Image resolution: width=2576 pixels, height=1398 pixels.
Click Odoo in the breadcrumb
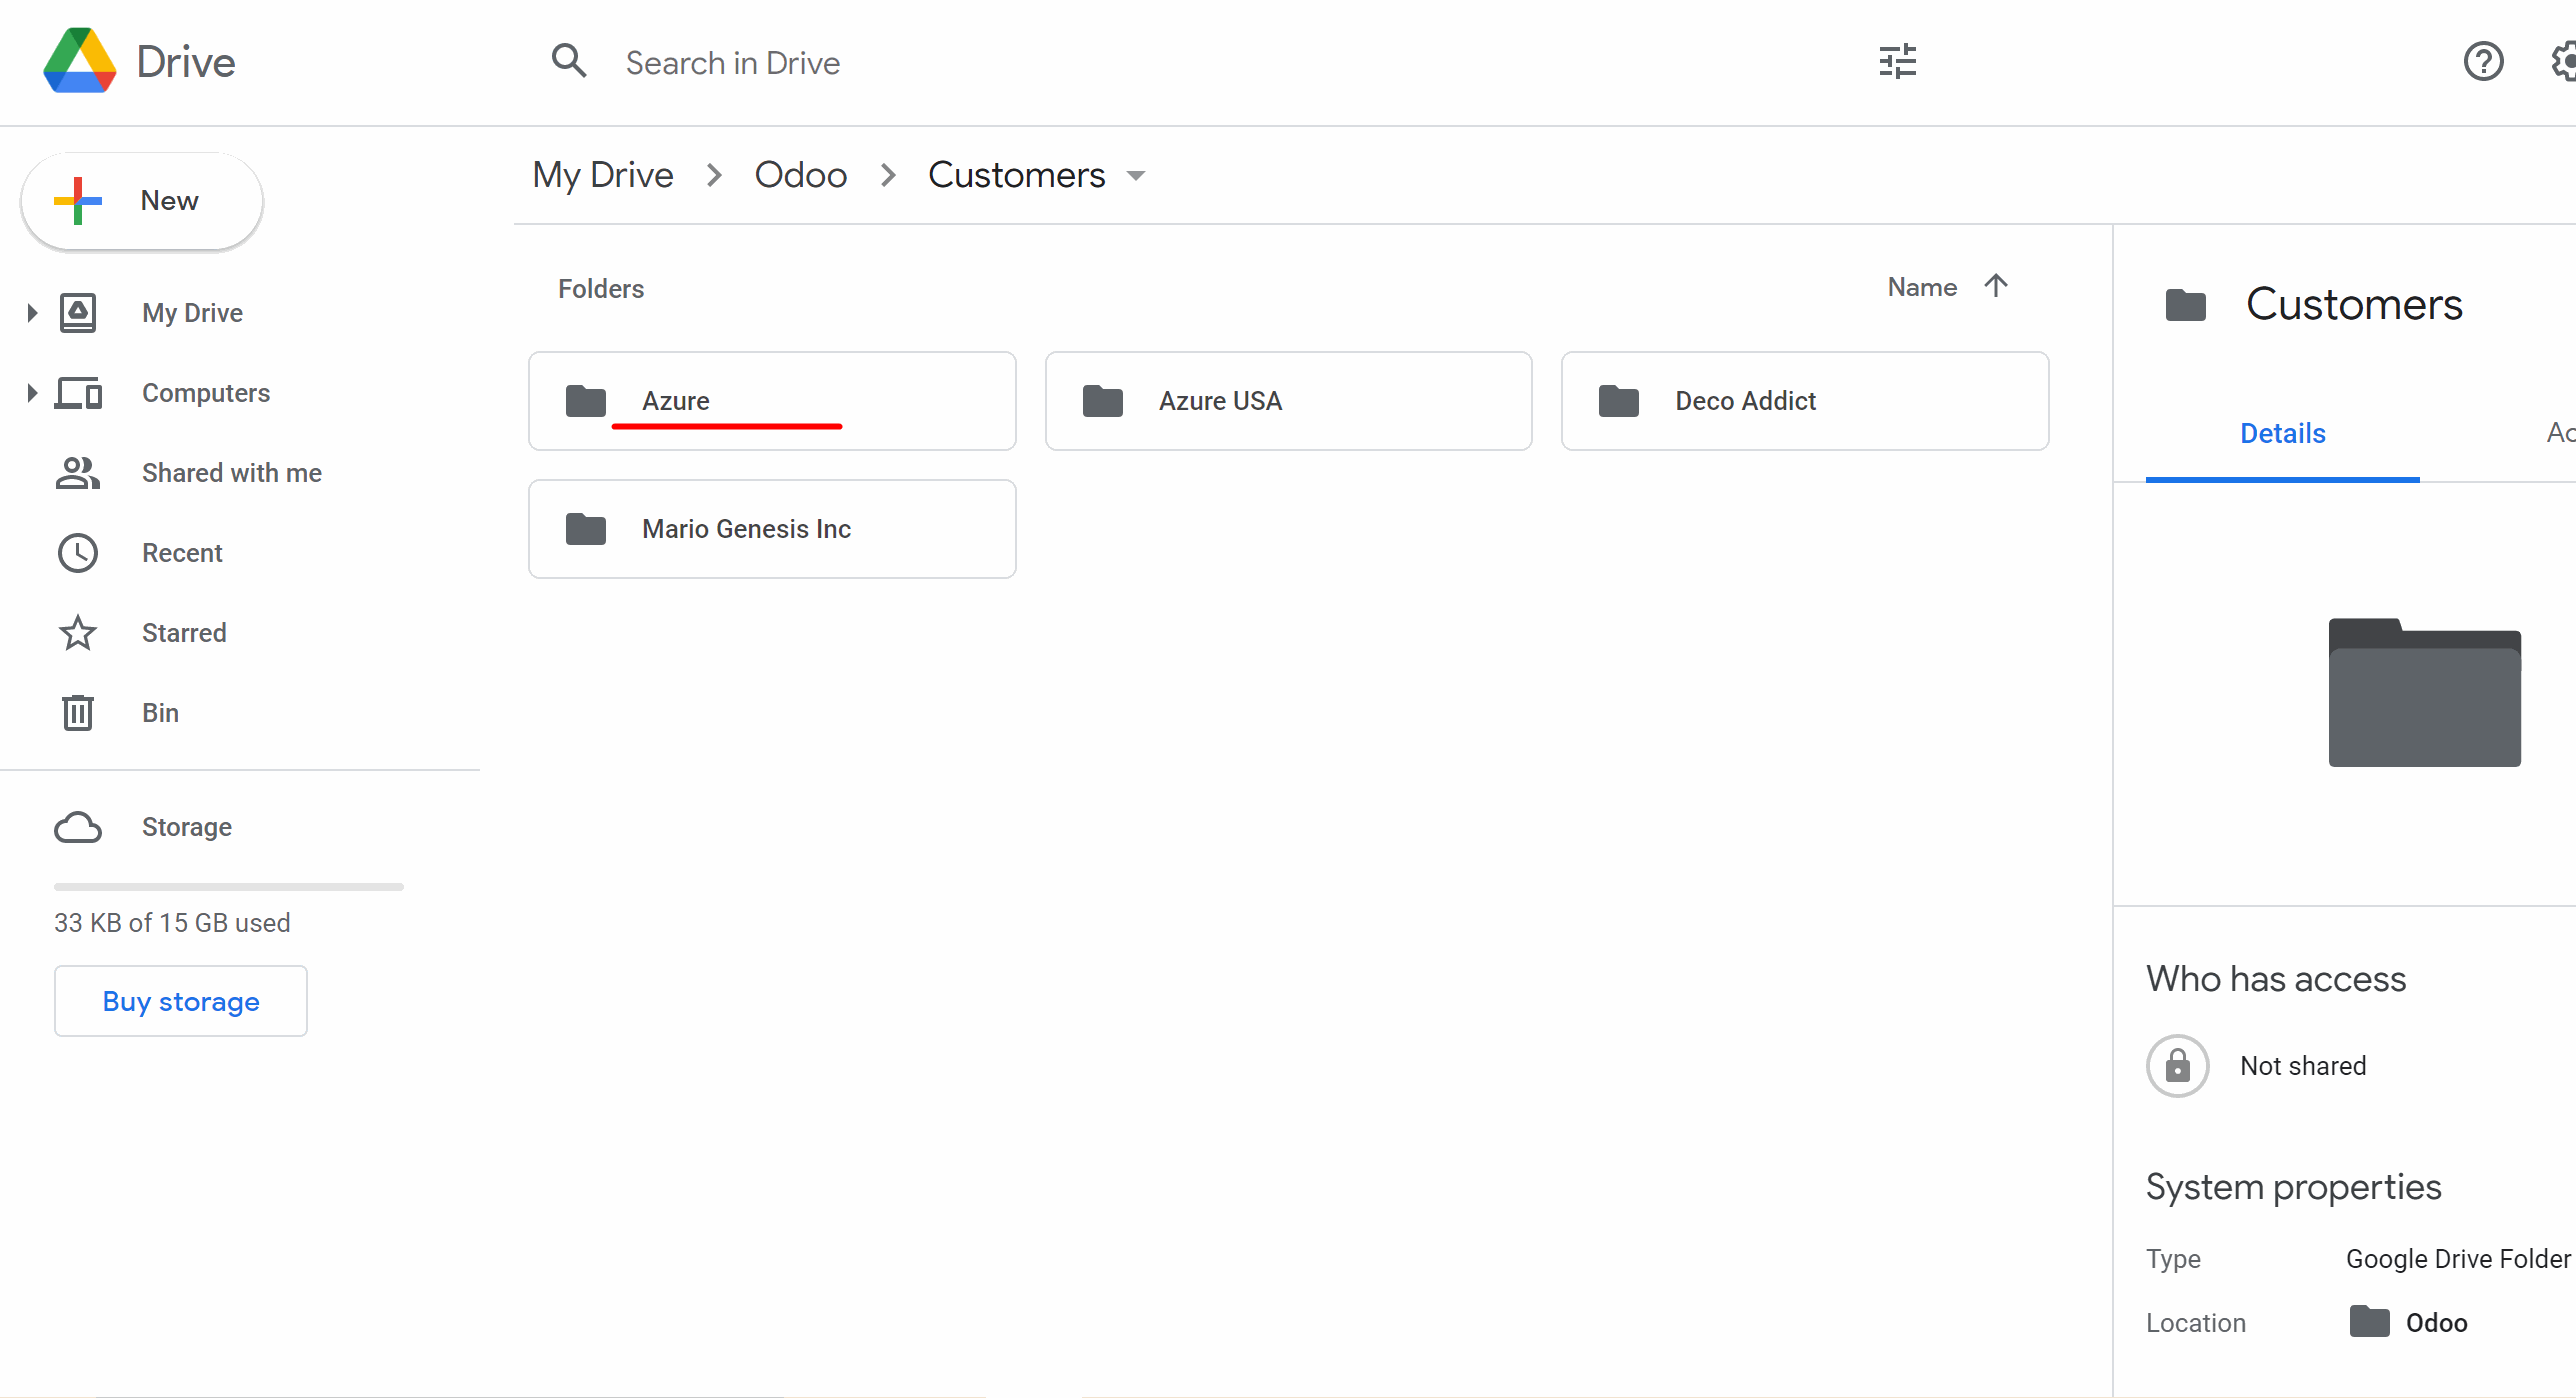(x=801, y=175)
